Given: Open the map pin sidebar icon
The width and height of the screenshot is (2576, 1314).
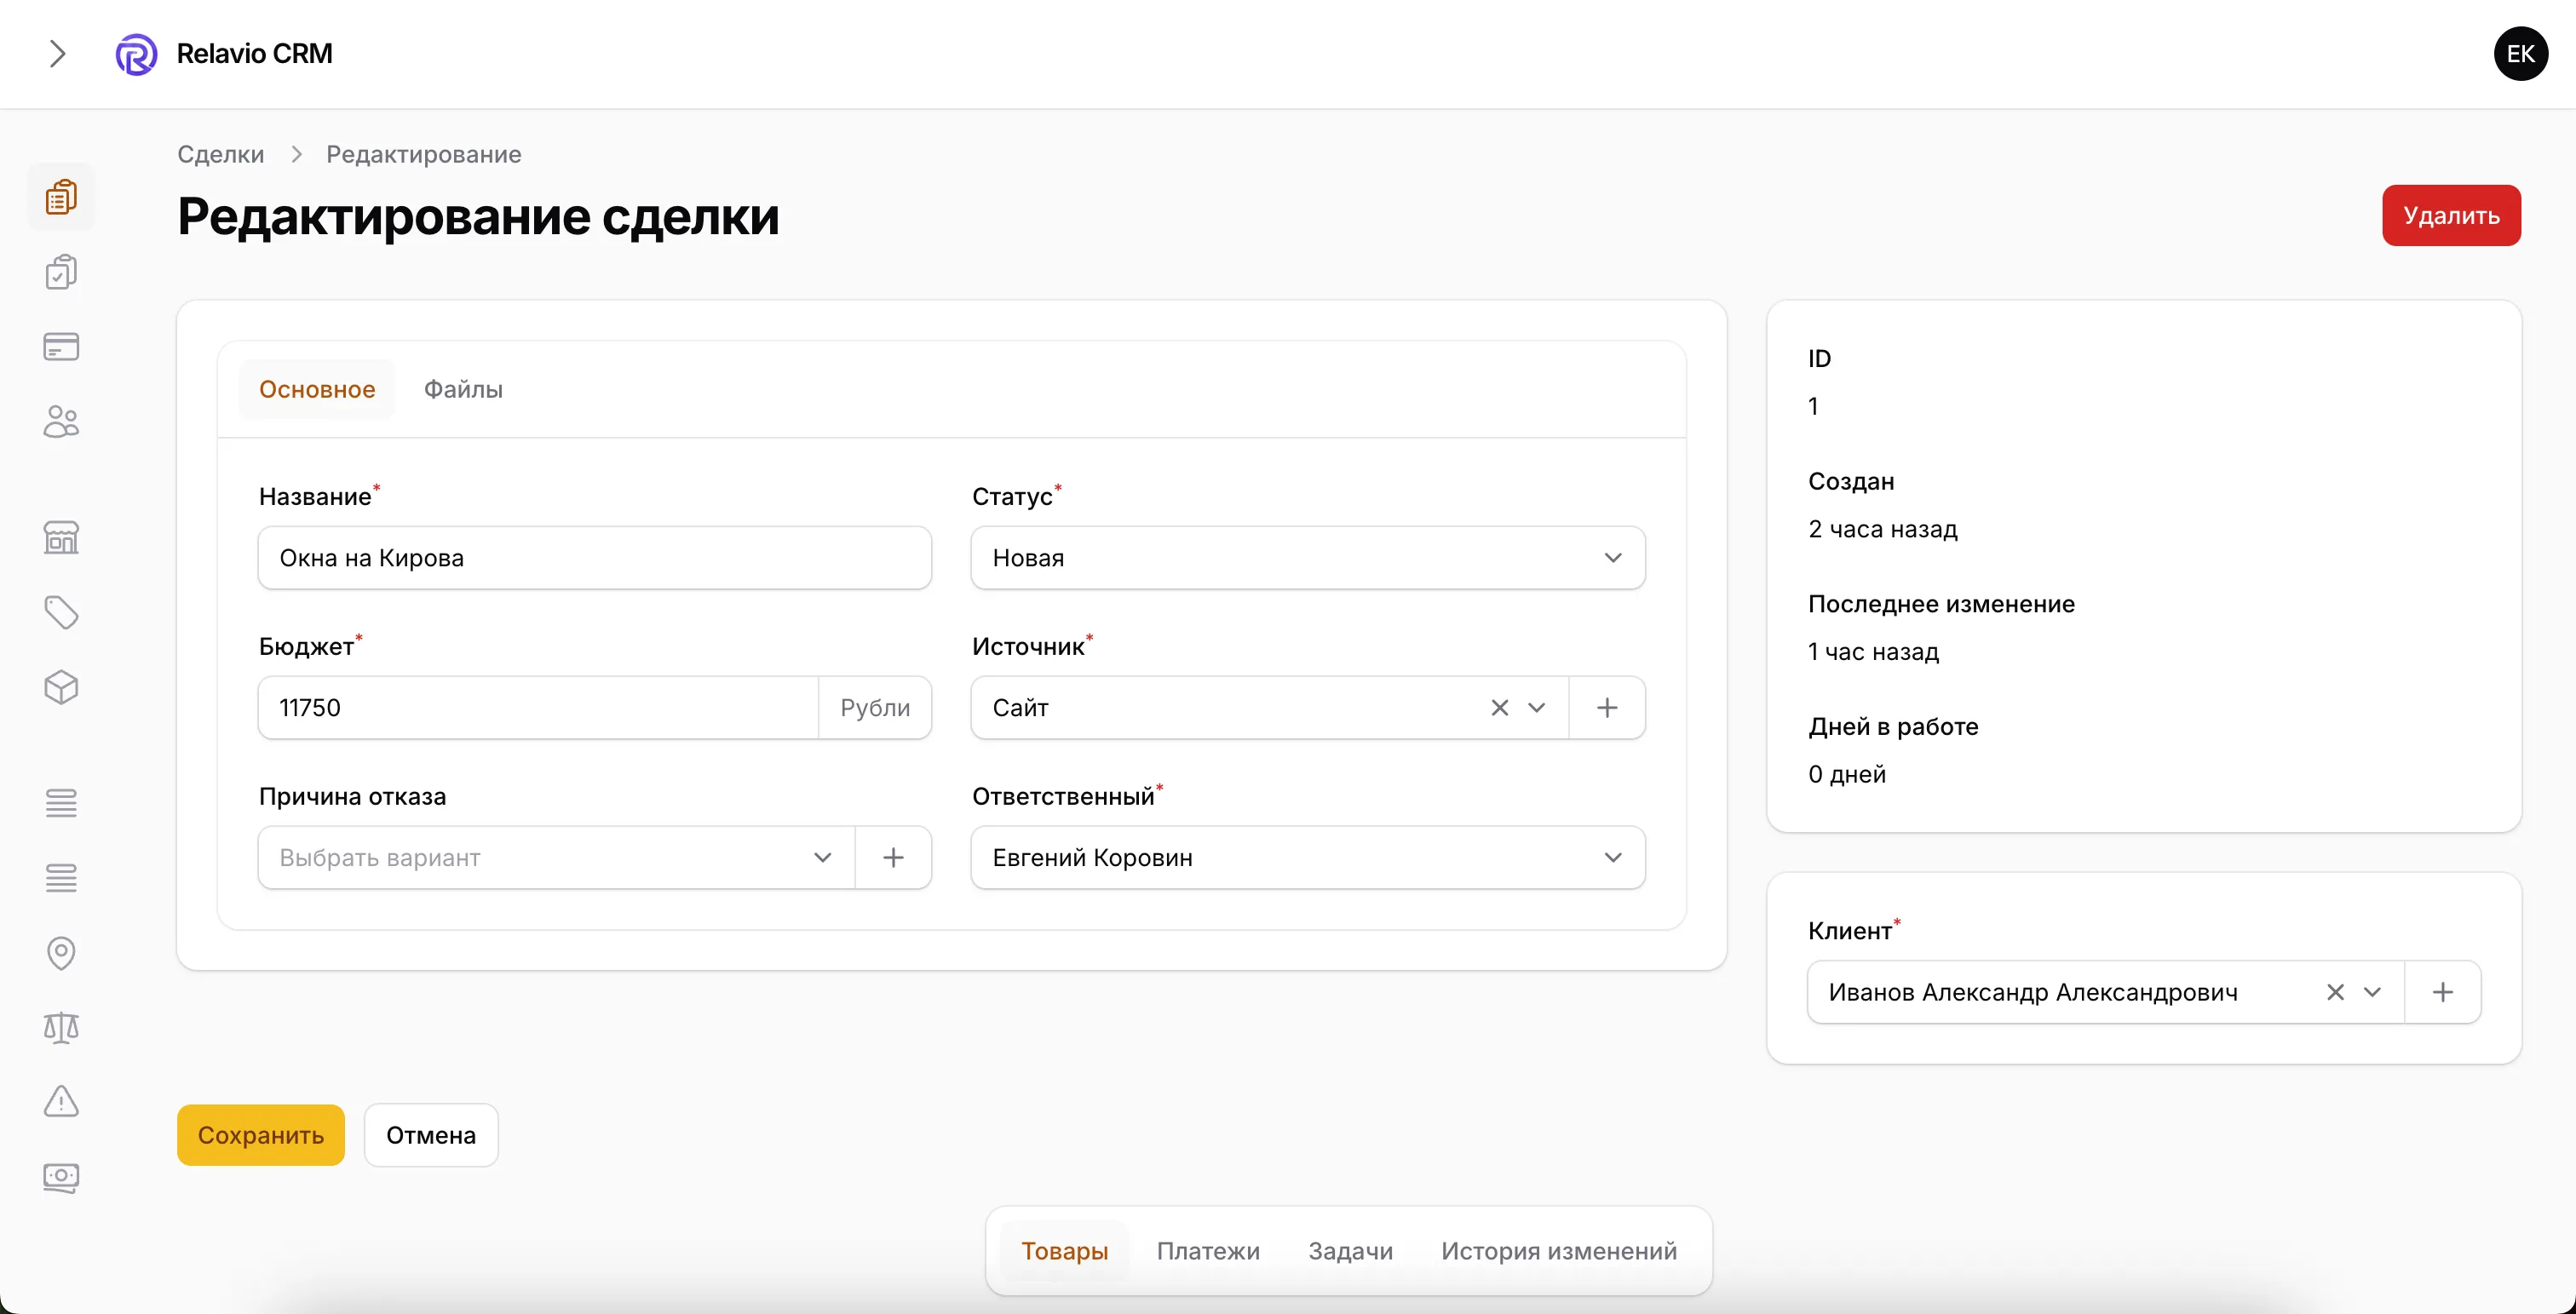Looking at the screenshot, I should pyautogui.click(x=61, y=952).
